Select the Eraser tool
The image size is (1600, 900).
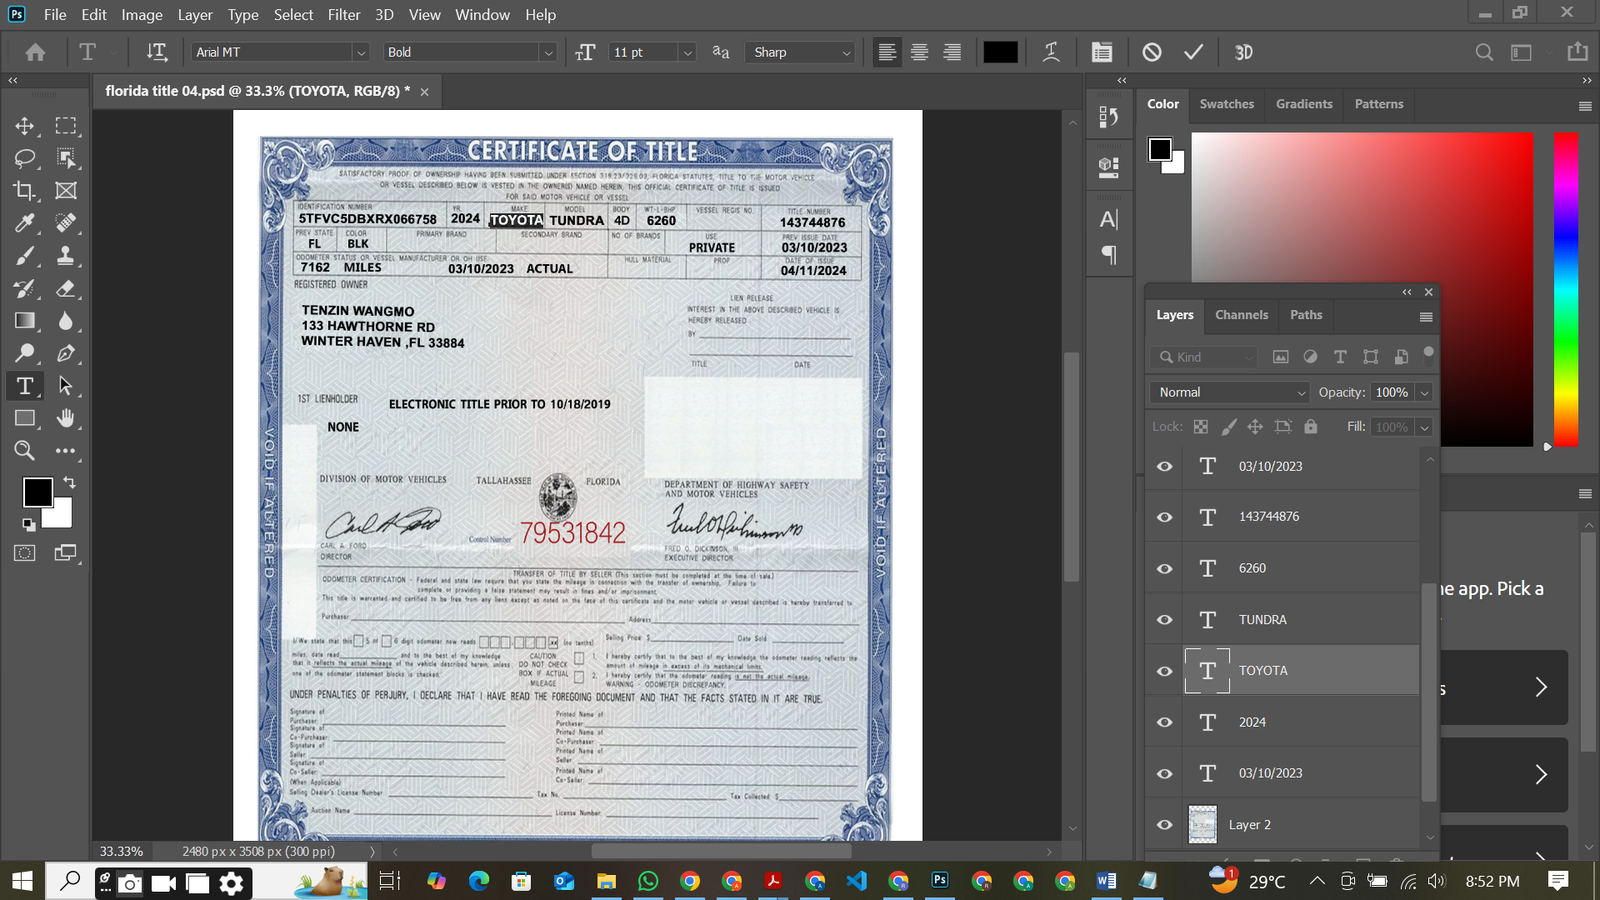[66, 288]
